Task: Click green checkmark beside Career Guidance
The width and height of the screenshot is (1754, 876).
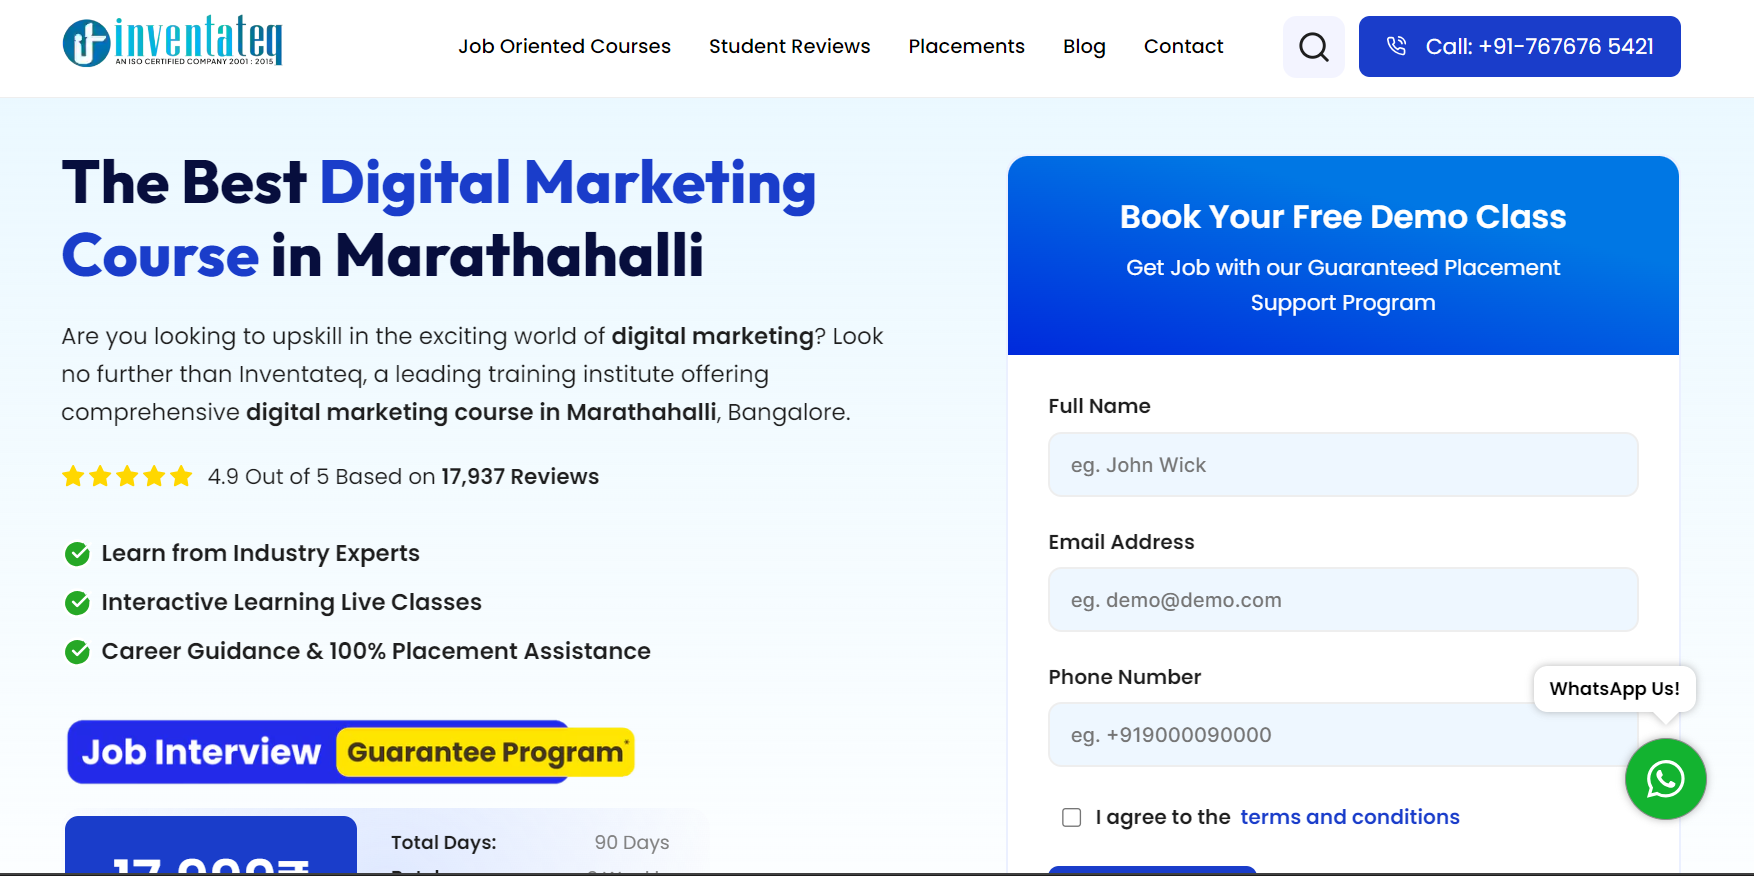Action: (x=77, y=652)
